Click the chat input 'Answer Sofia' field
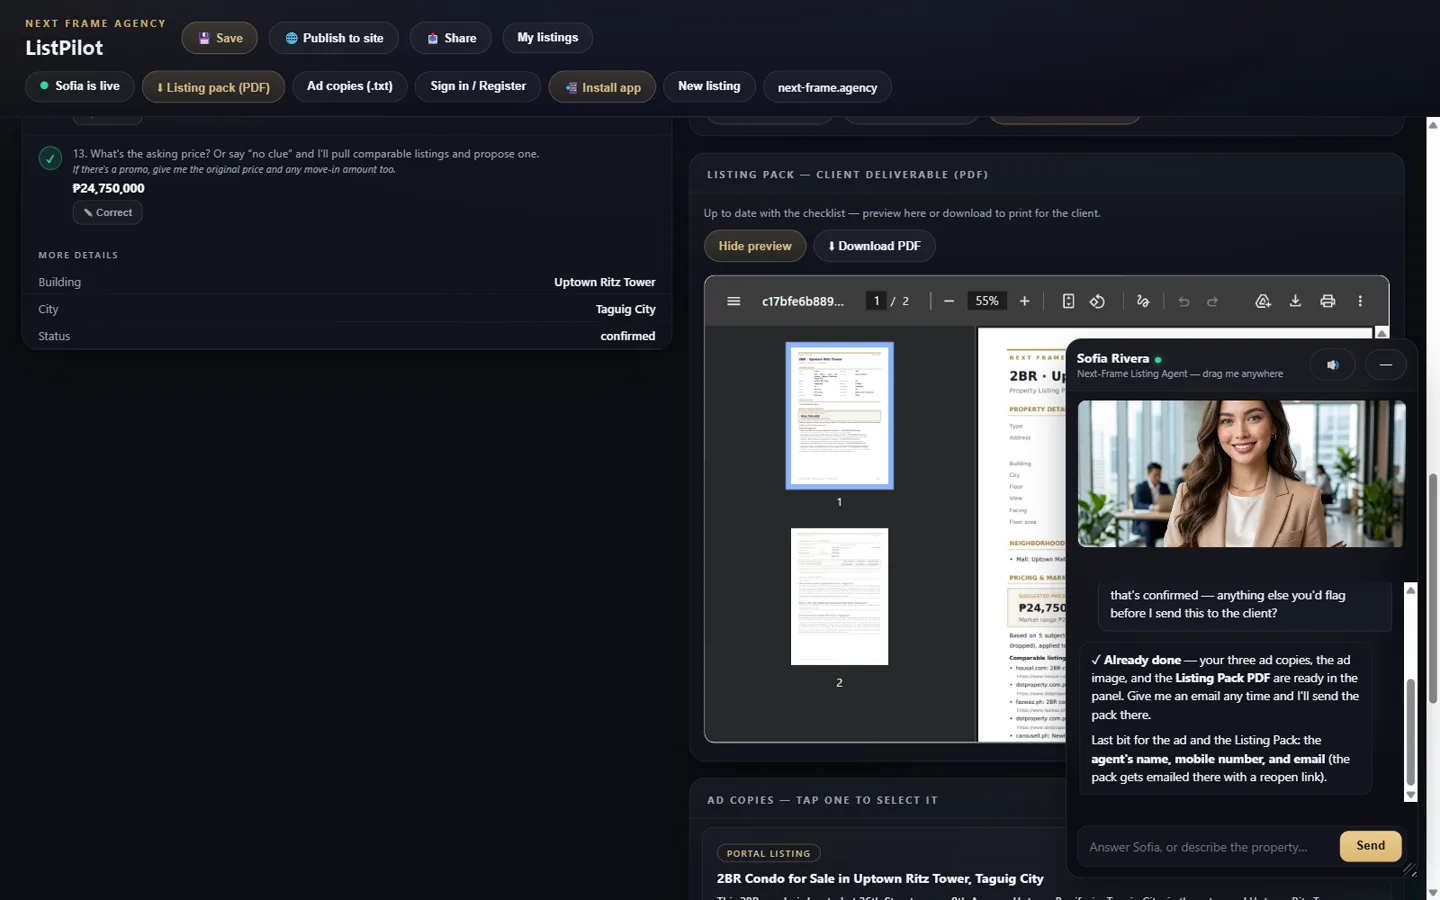The width and height of the screenshot is (1440, 900). click(x=1208, y=847)
